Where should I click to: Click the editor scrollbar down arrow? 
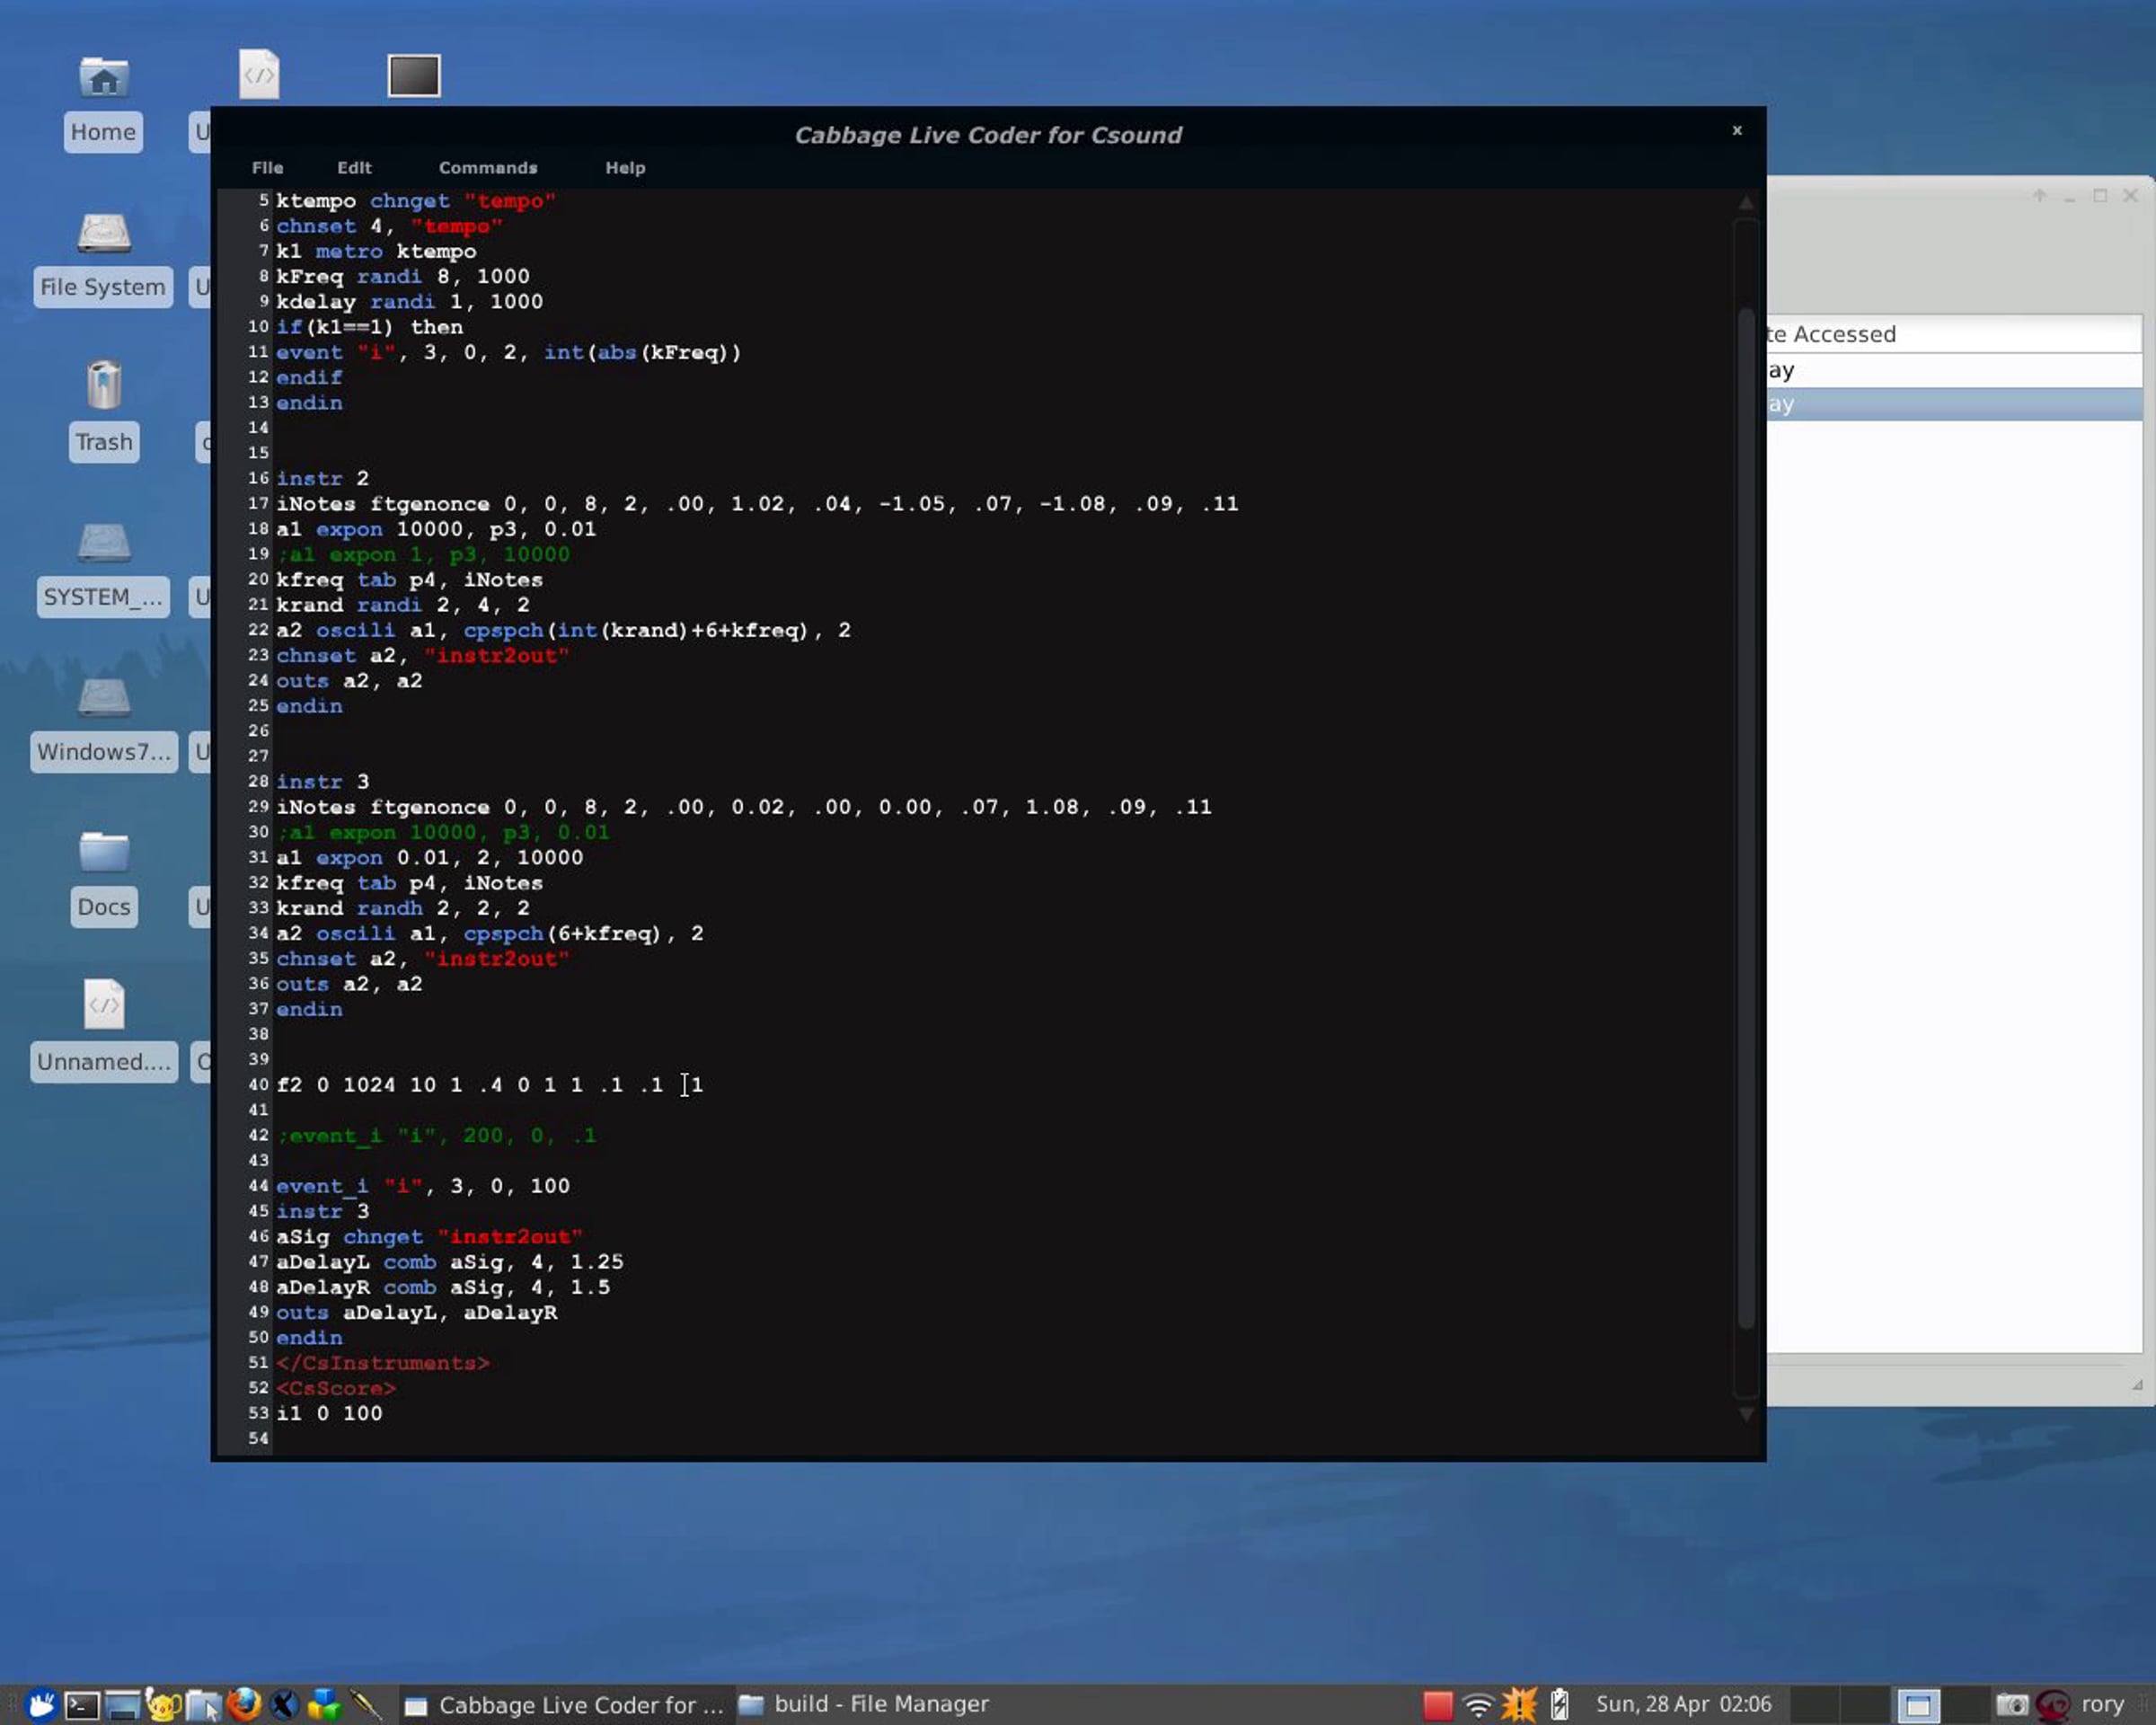point(1746,1414)
